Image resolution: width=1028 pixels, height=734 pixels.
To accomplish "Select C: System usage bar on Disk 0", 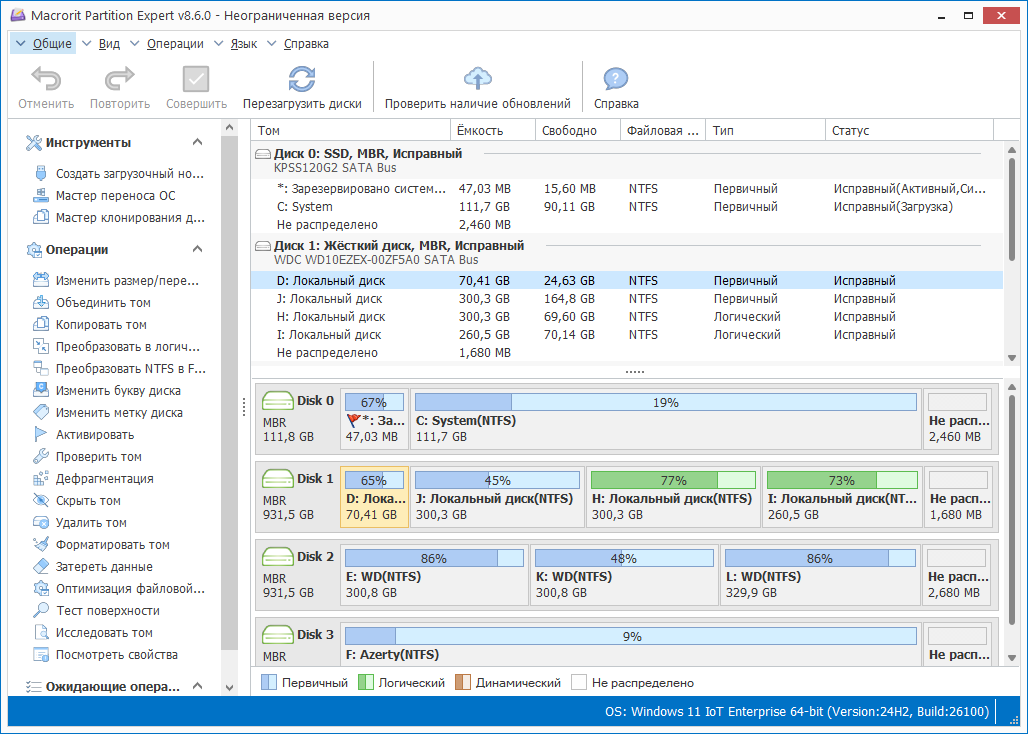I will [x=665, y=402].
